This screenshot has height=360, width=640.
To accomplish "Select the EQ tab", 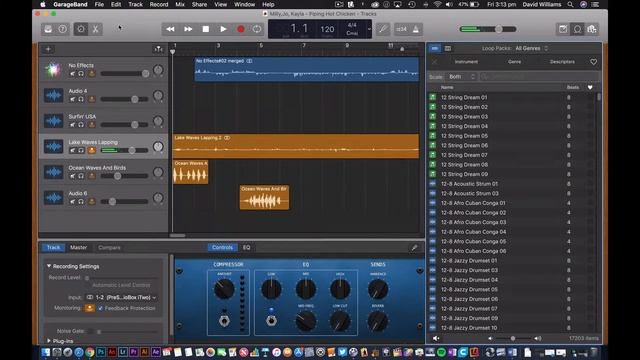I will [x=247, y=247].
